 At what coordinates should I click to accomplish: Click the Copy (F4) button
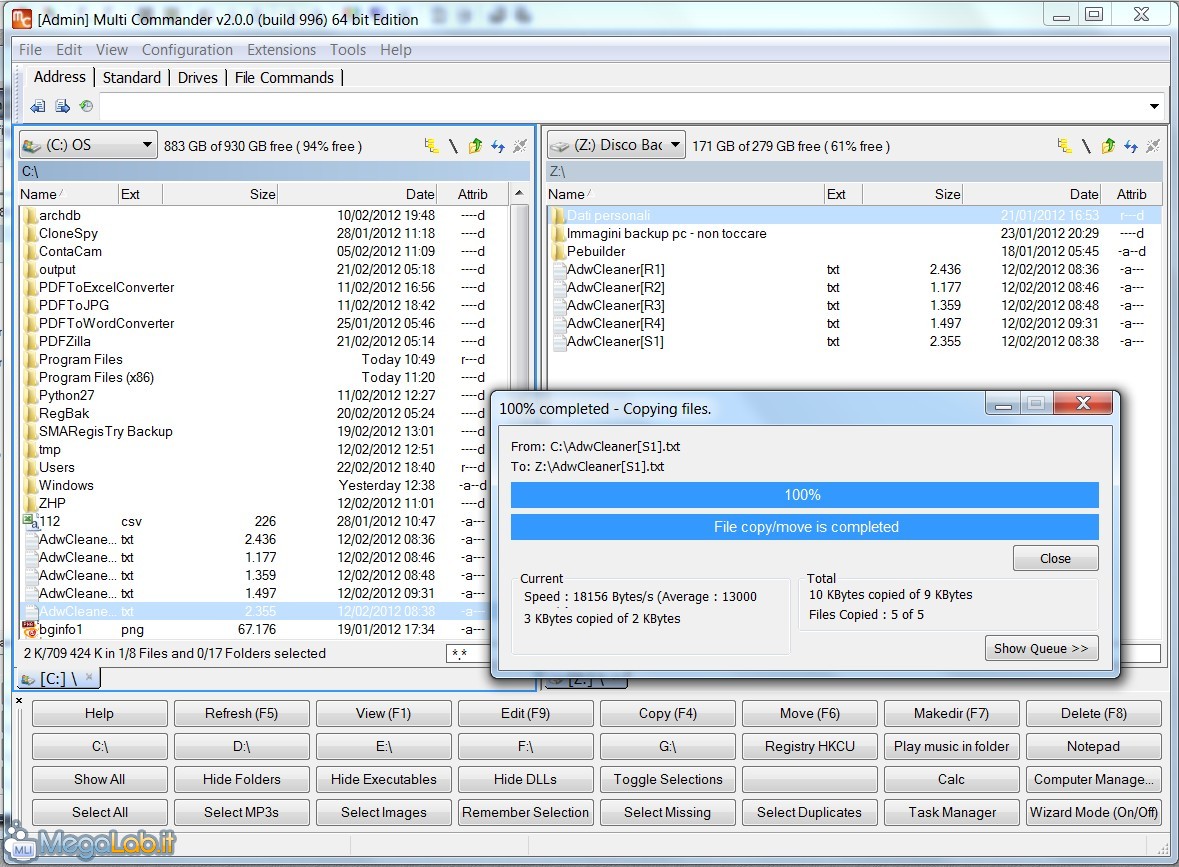click(x=668, y=713)
